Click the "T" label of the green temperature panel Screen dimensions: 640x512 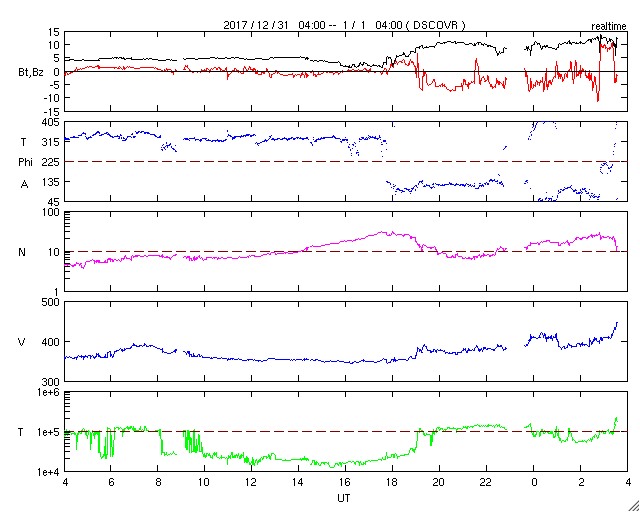(20, 432)
